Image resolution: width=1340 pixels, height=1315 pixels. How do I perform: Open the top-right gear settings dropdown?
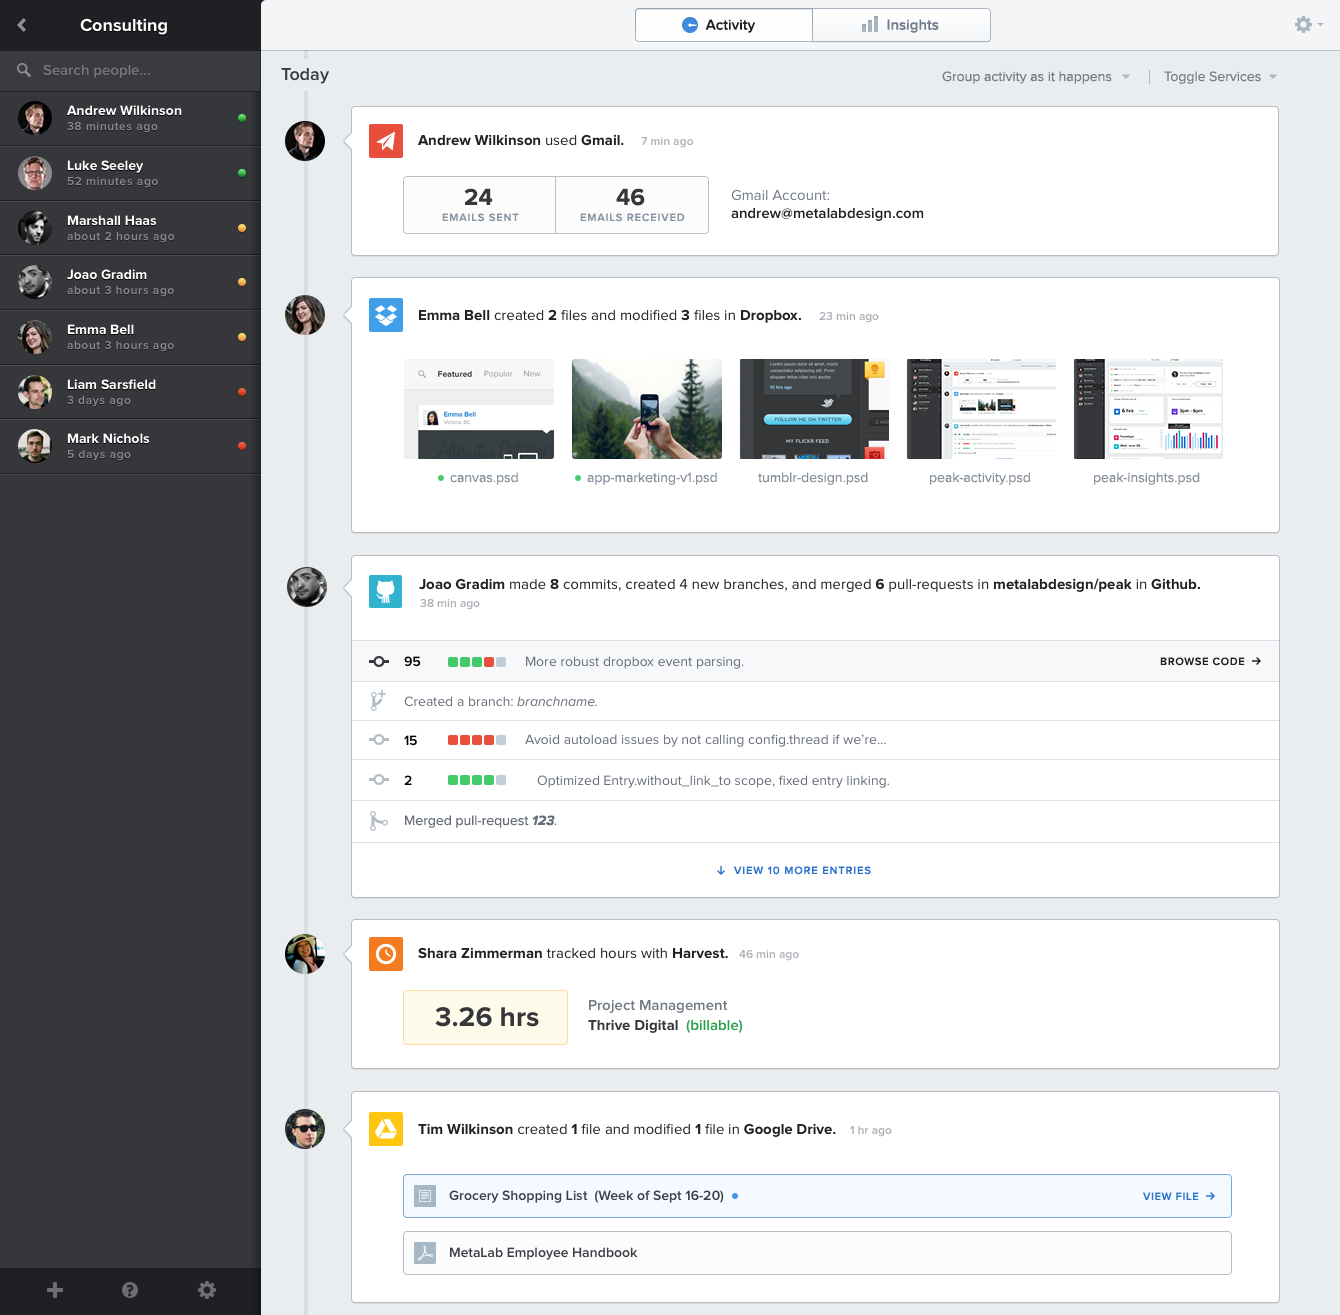coord(1308,25)
